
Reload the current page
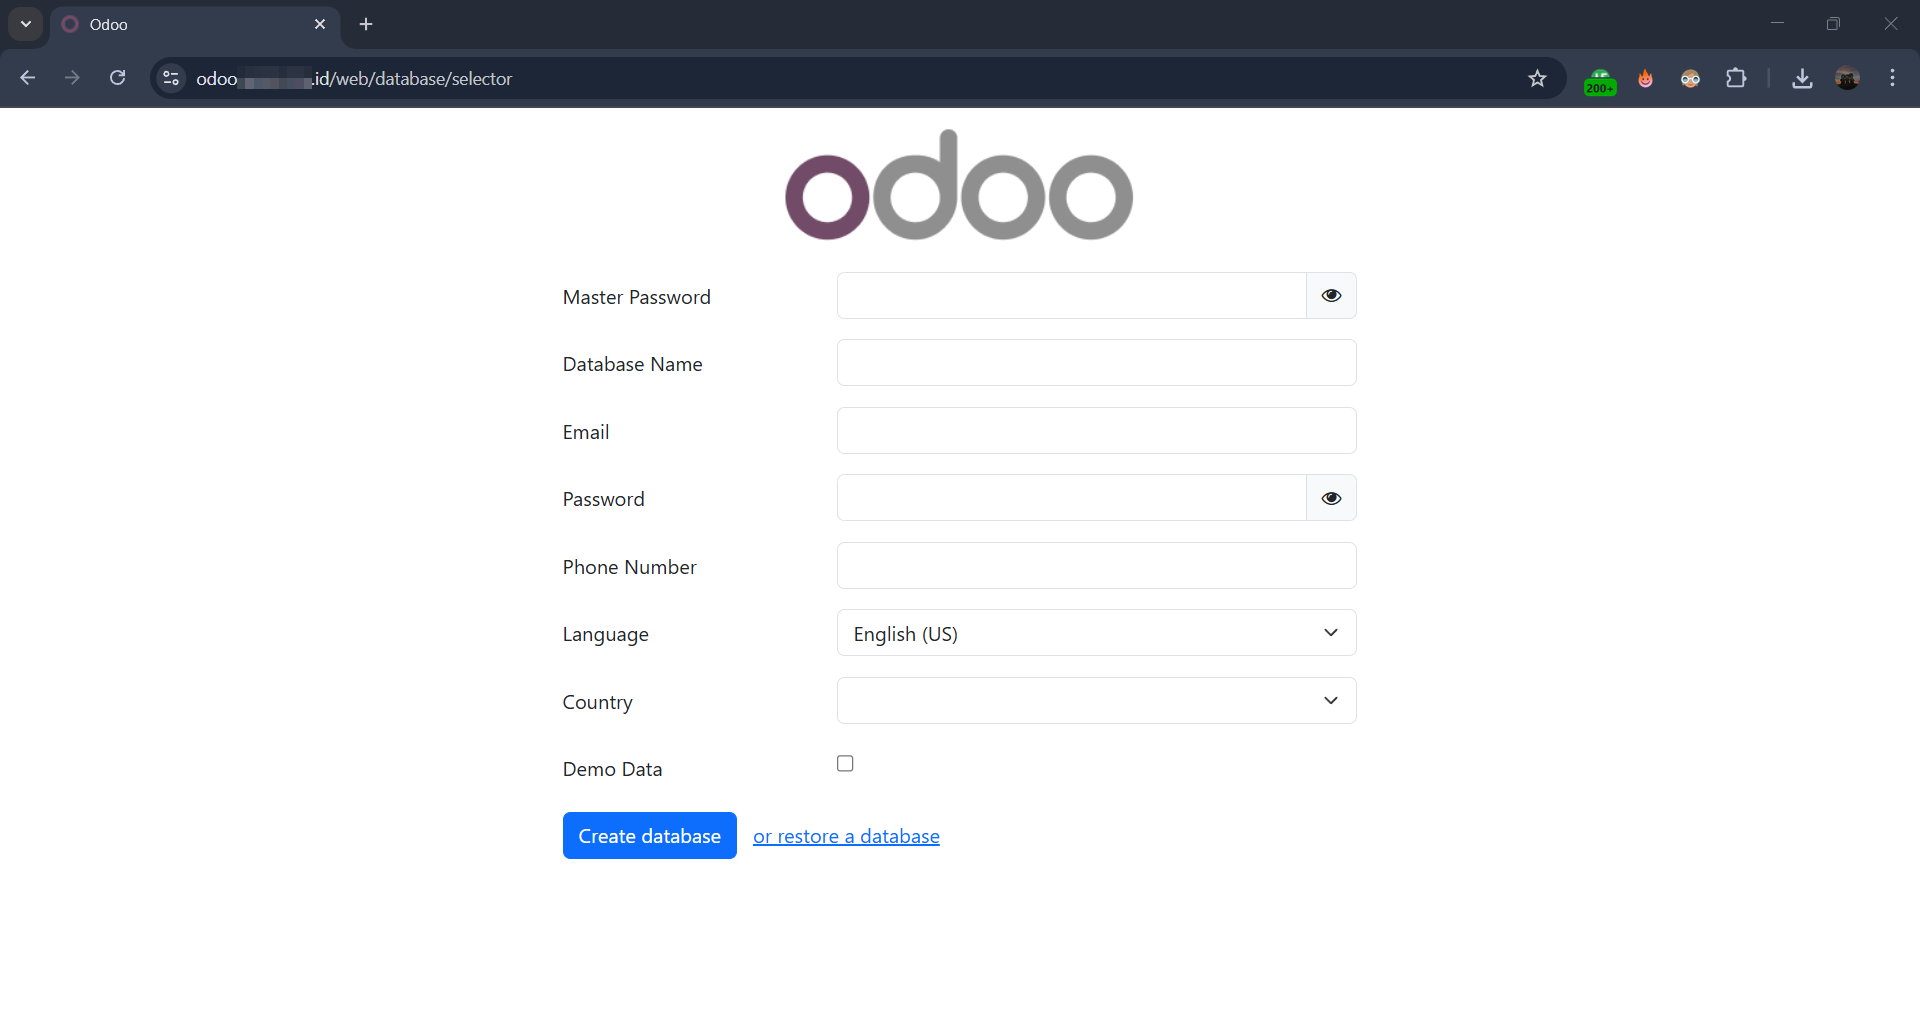pos(117,78)
